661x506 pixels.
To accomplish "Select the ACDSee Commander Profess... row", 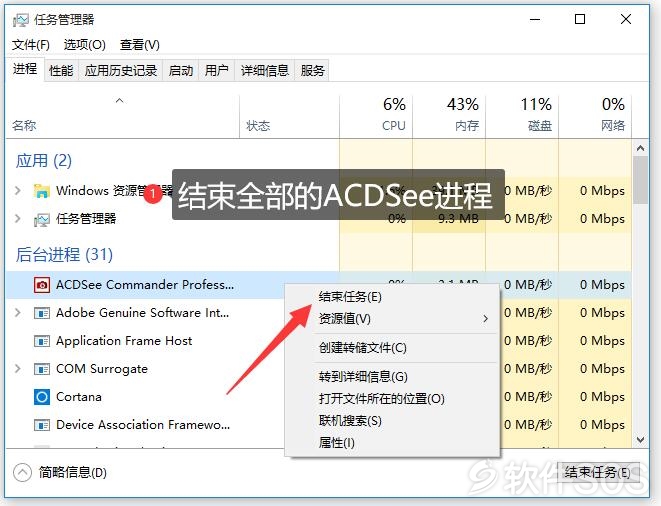I will 145,285.
